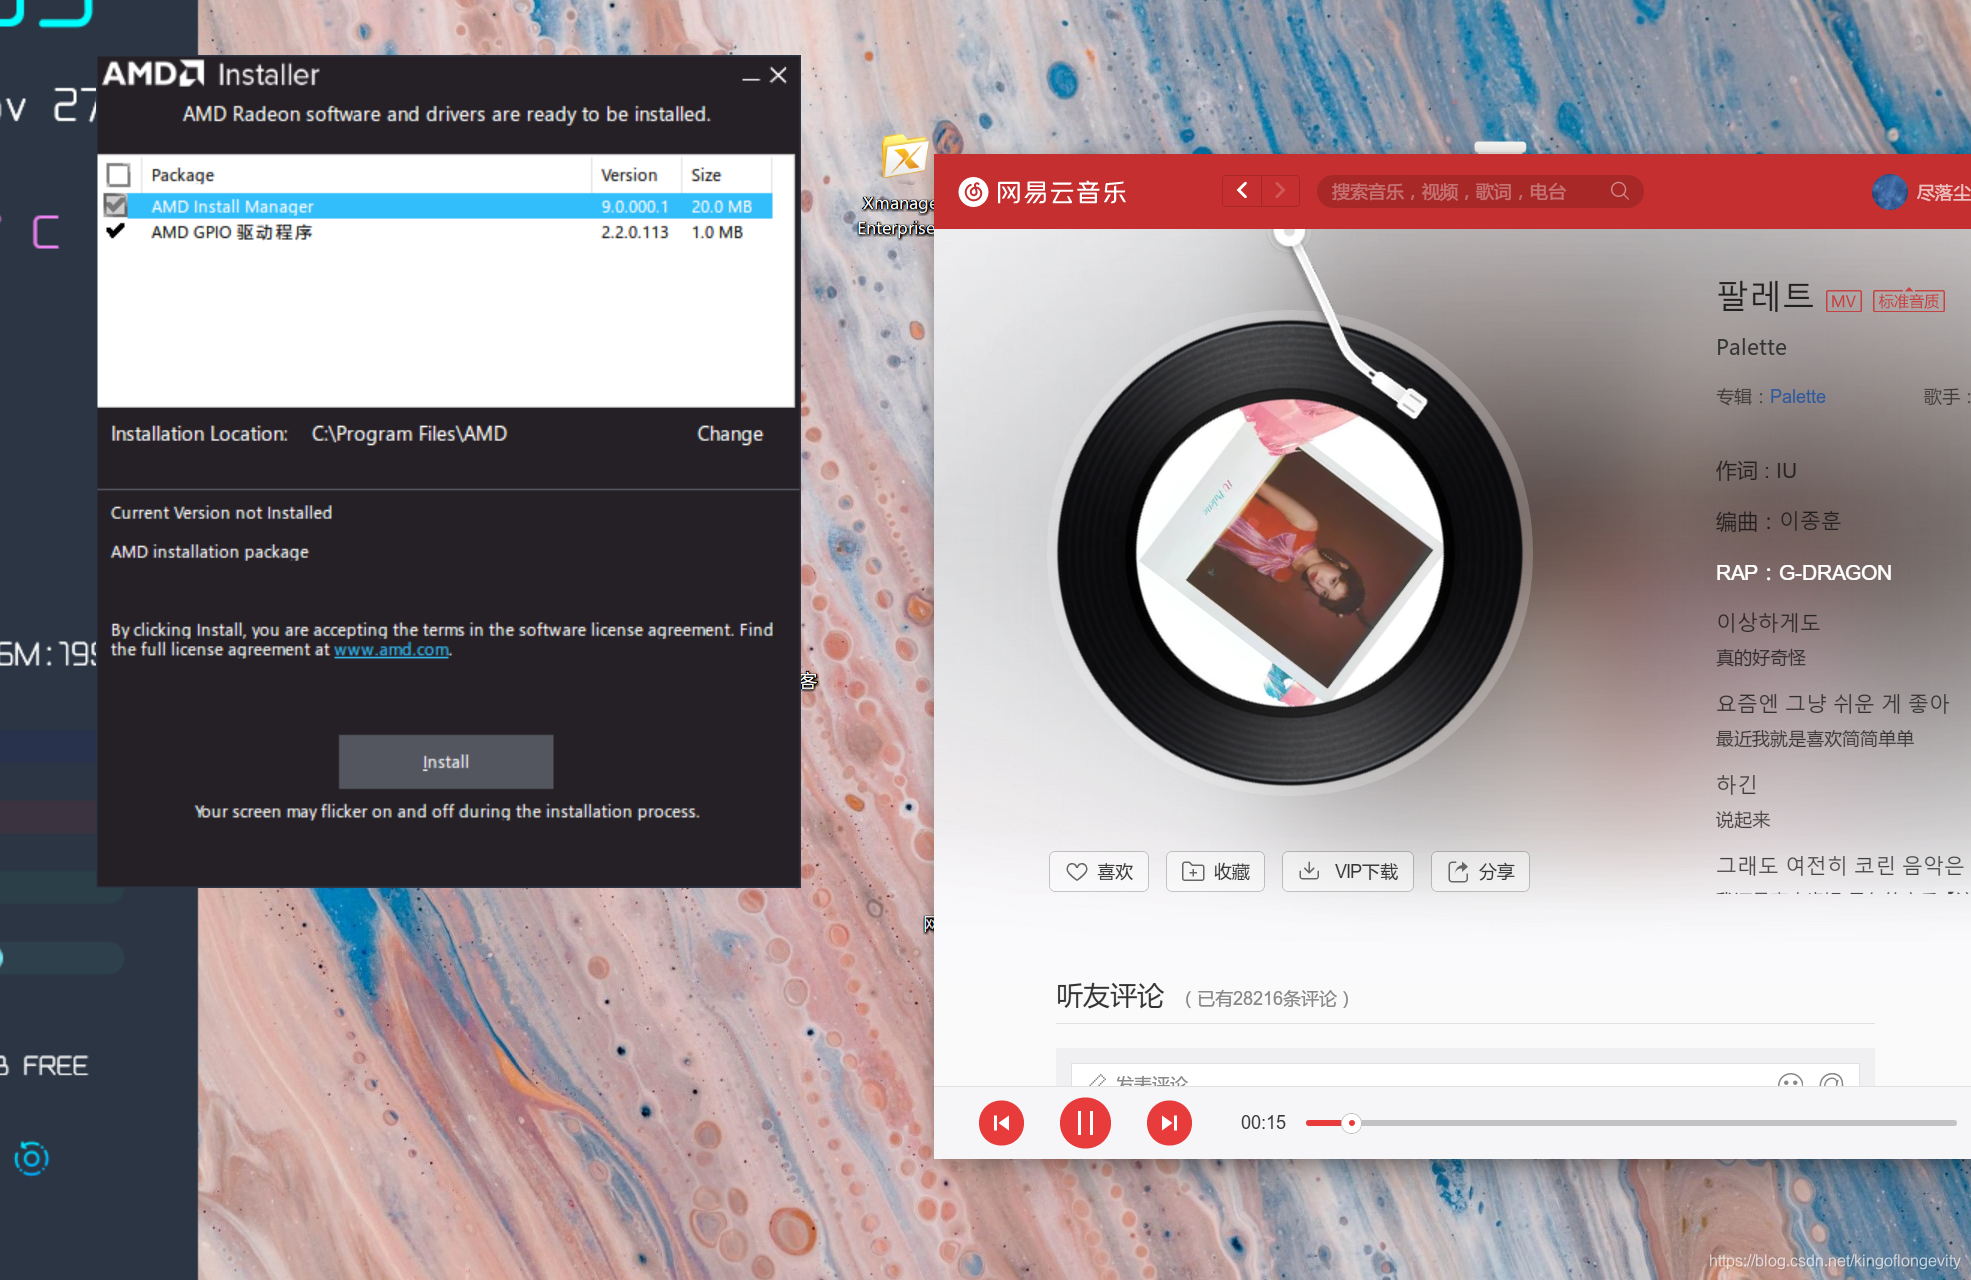
Task: Change the installation location
Action: tap(729, 434)
